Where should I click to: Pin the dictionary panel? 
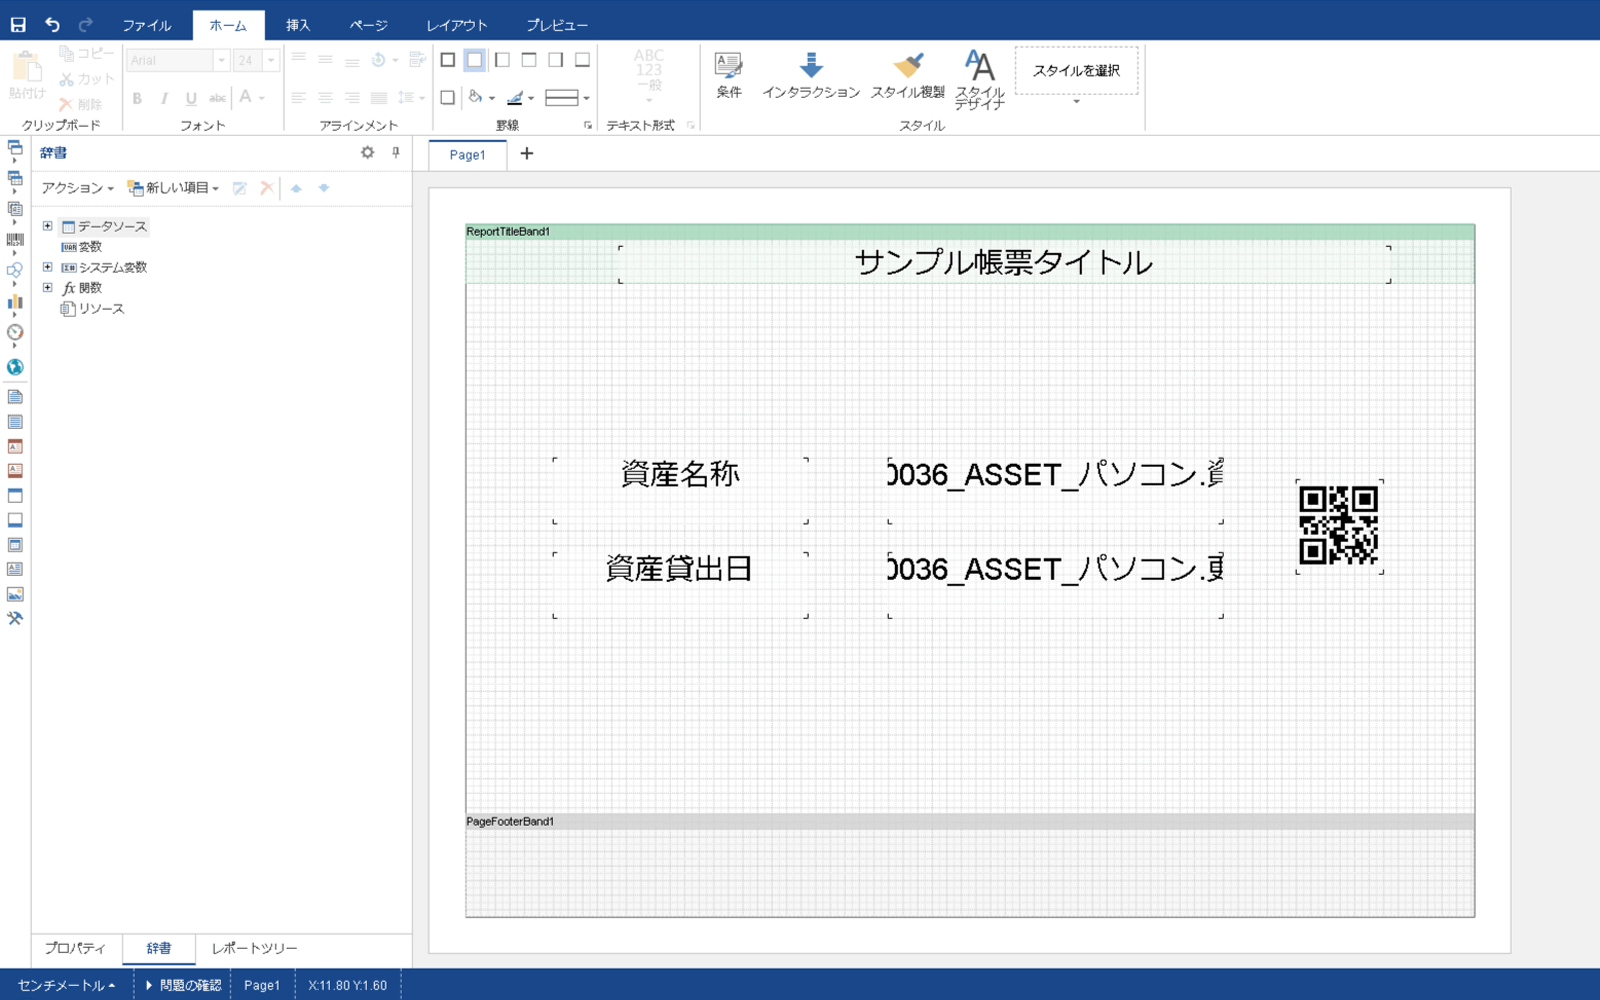[396, 152]
